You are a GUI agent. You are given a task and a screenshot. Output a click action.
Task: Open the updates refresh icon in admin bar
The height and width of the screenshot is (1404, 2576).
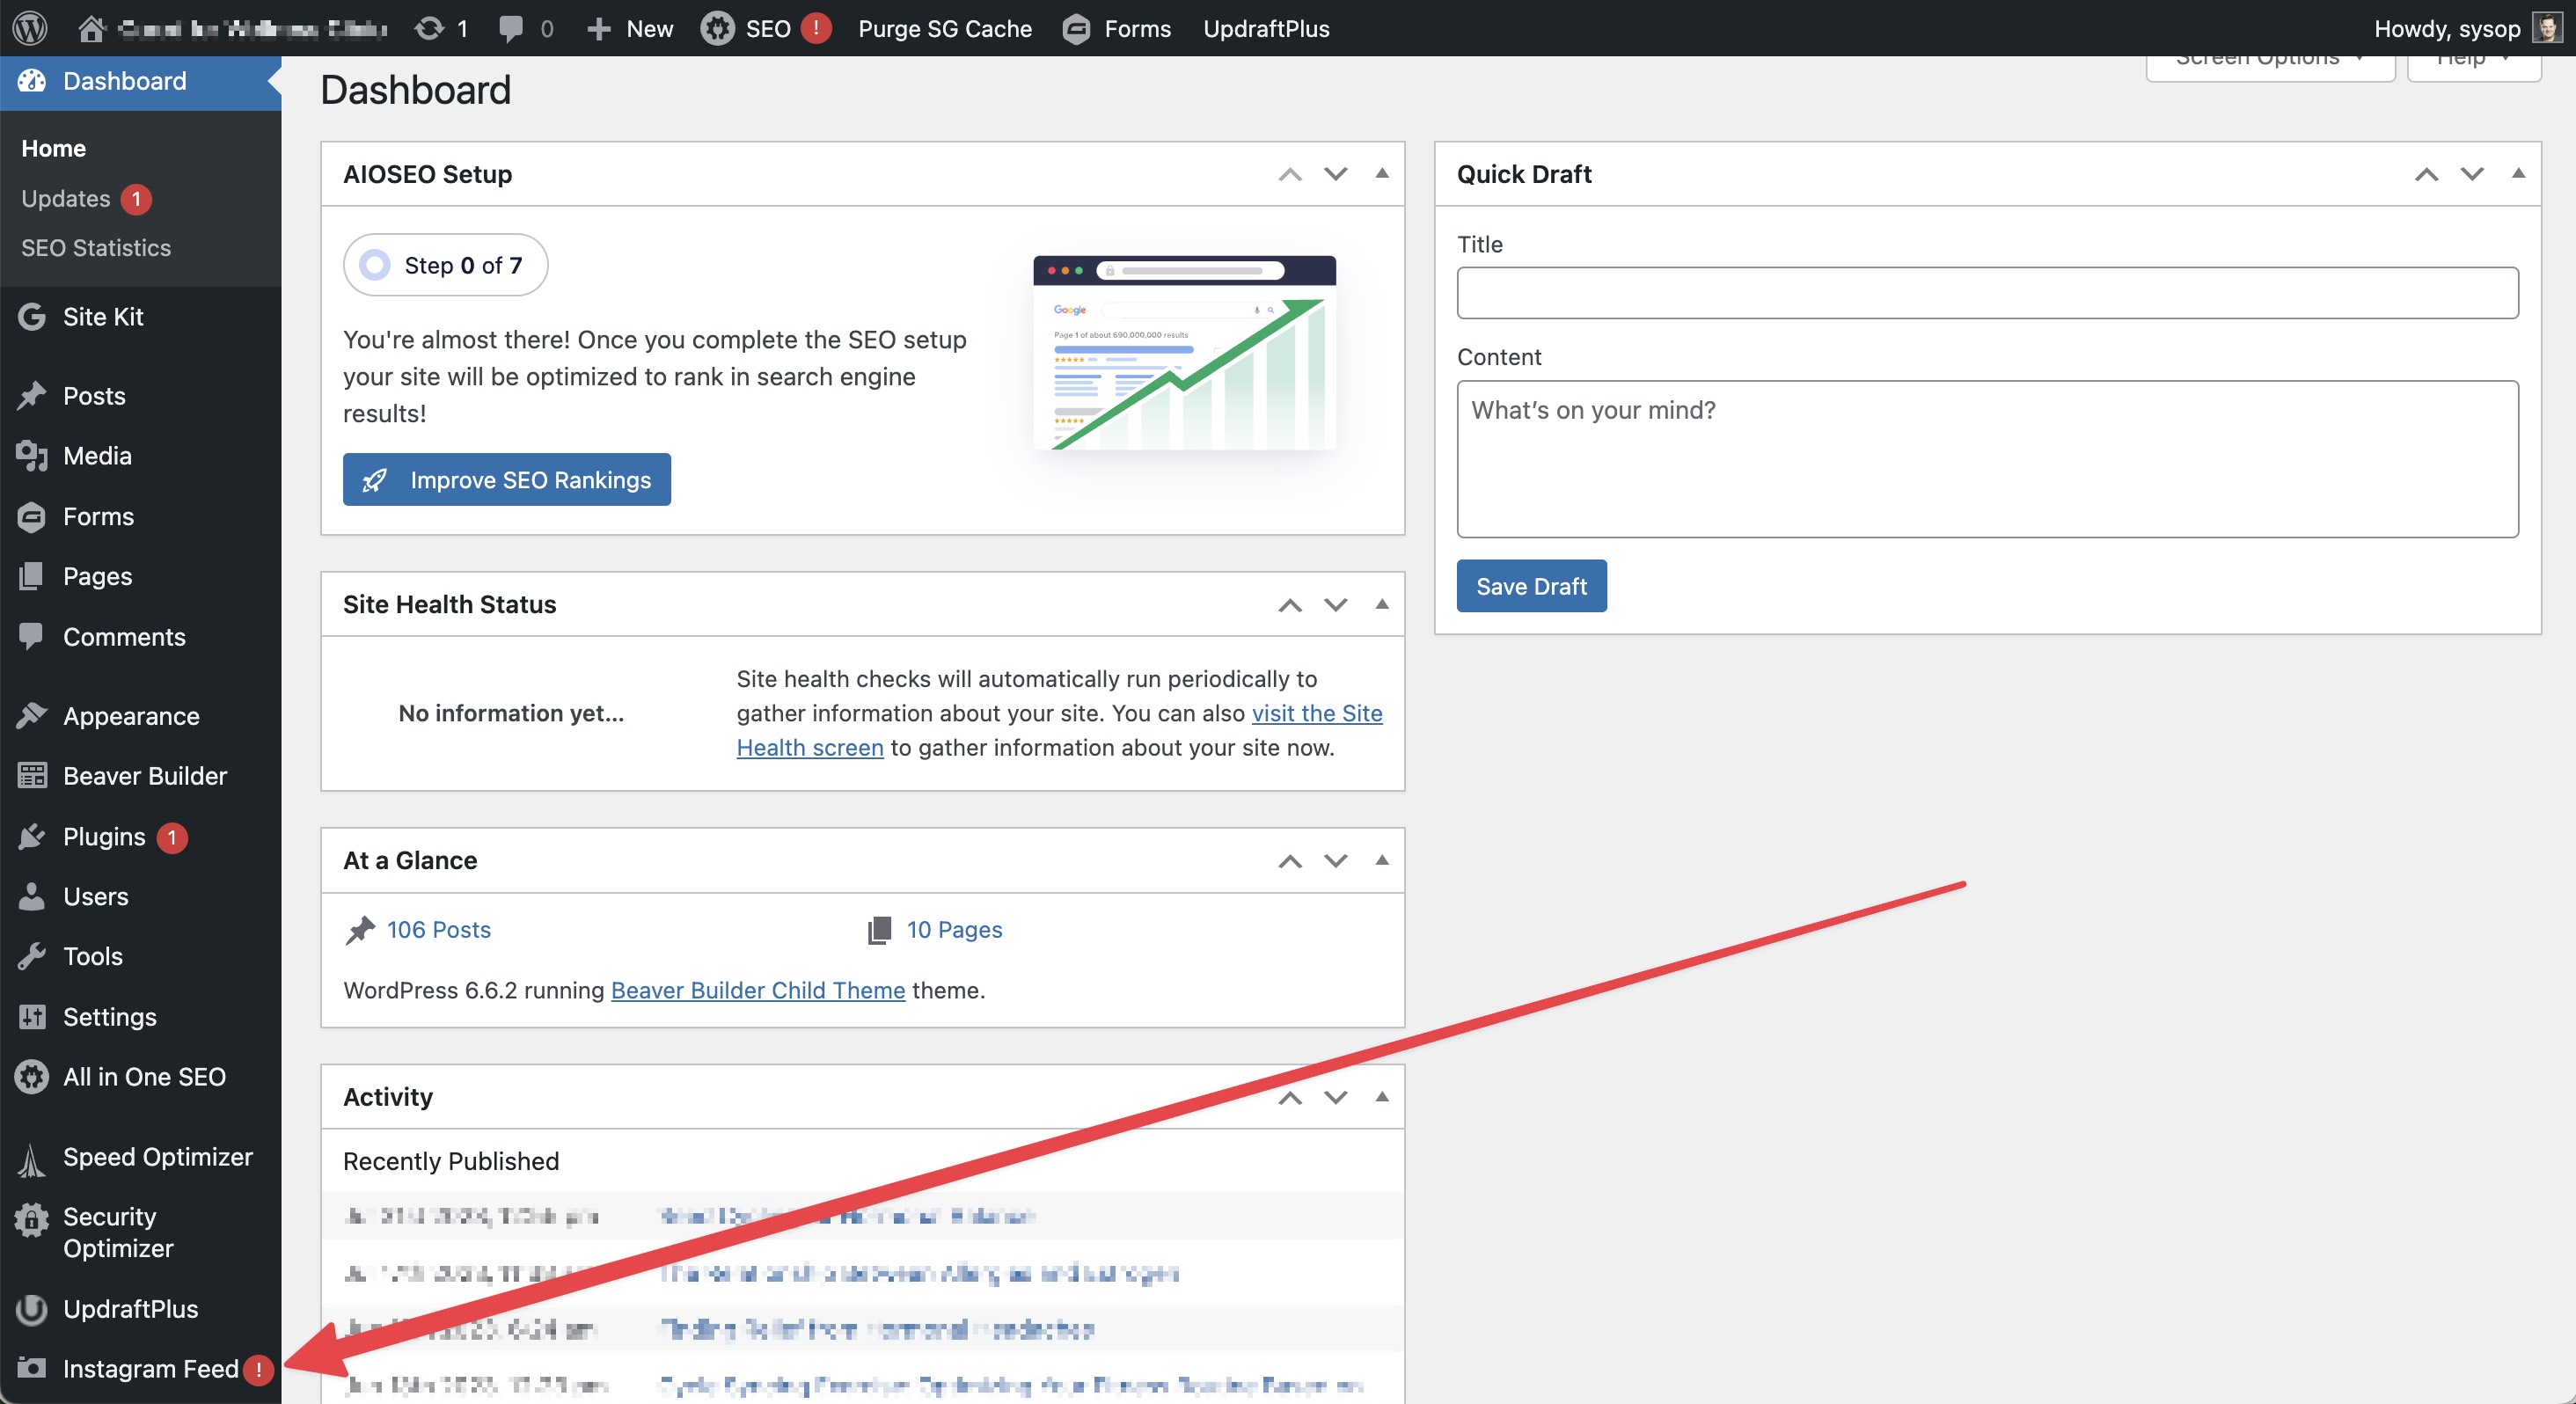(429, 28)
